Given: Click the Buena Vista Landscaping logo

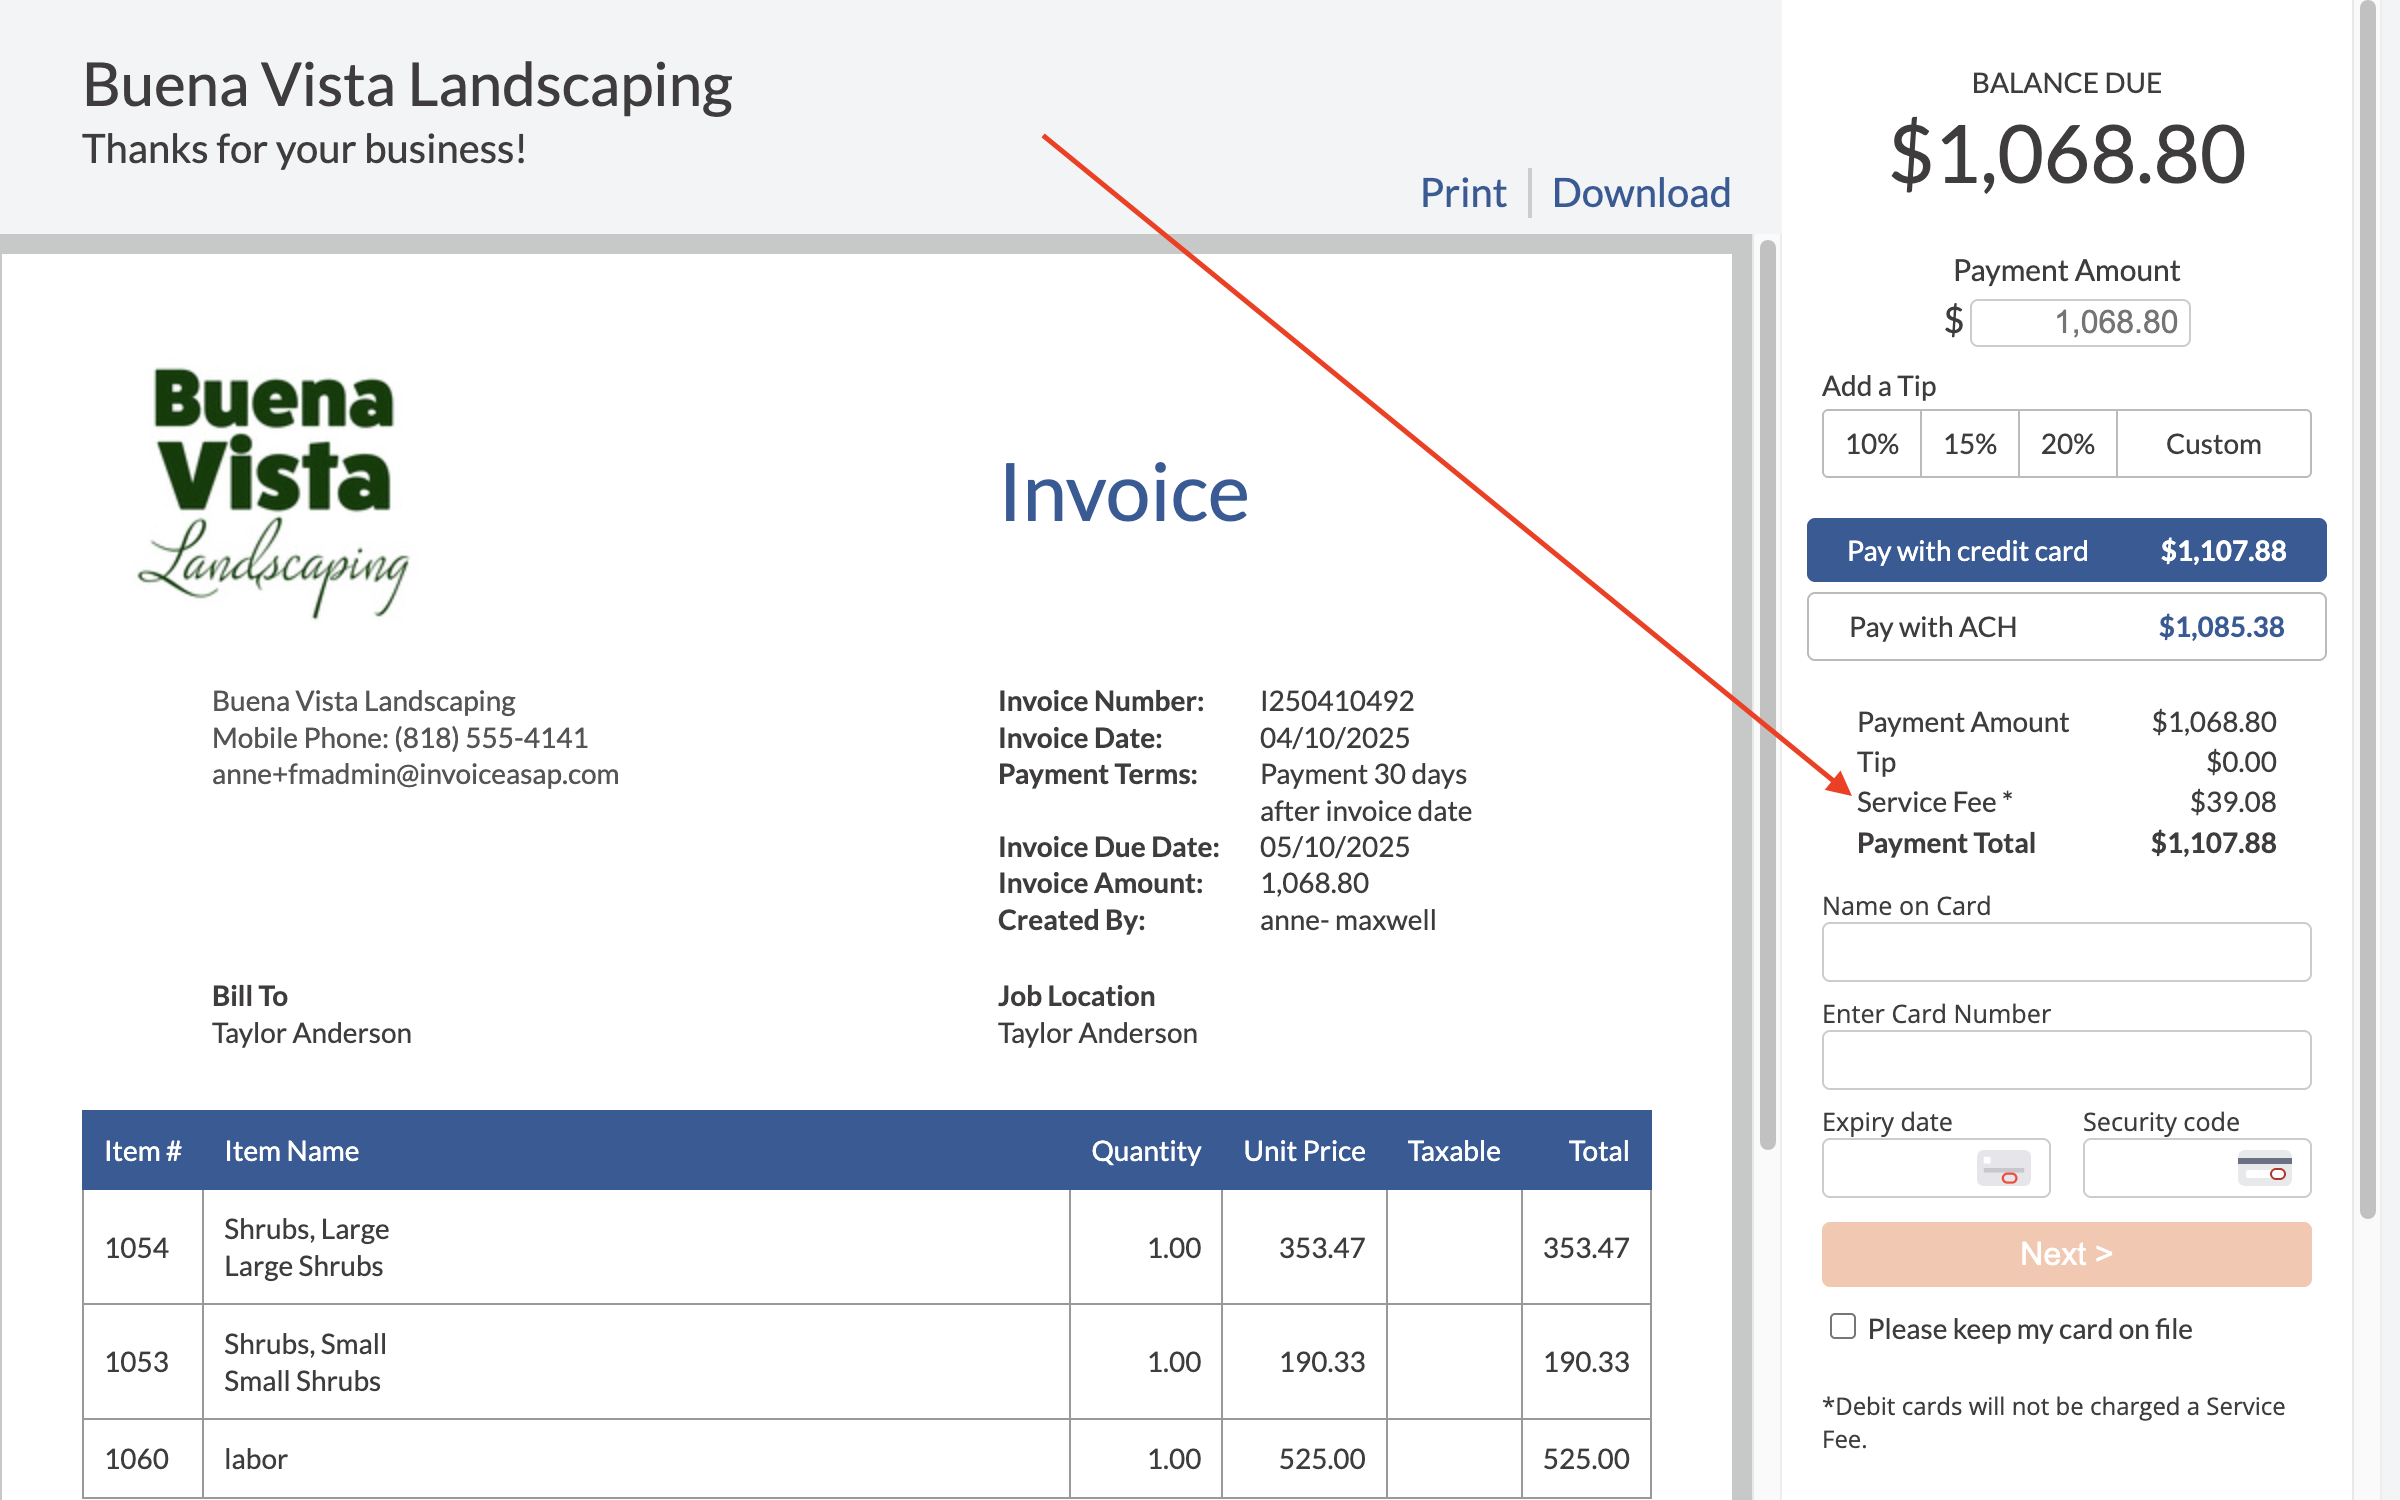Looking at the screenshot, I should tap(273, 492).
